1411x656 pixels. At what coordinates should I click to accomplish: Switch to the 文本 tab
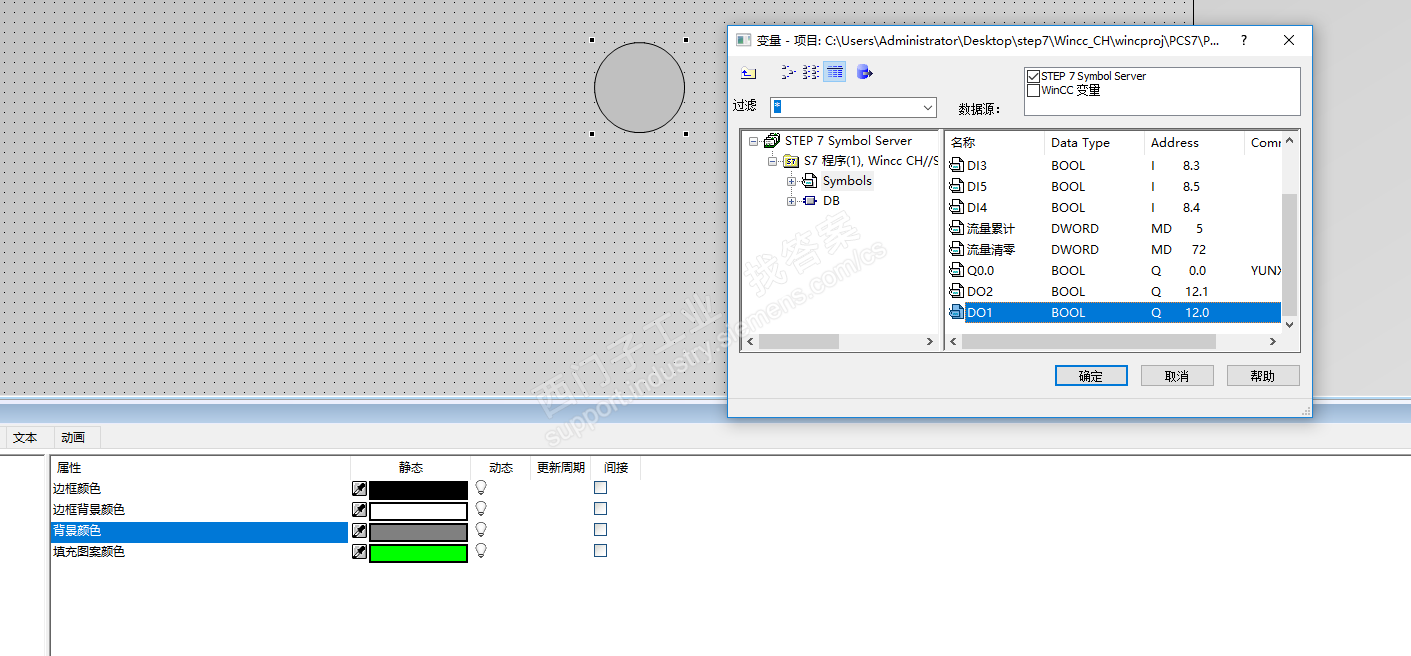pos(26,438)
